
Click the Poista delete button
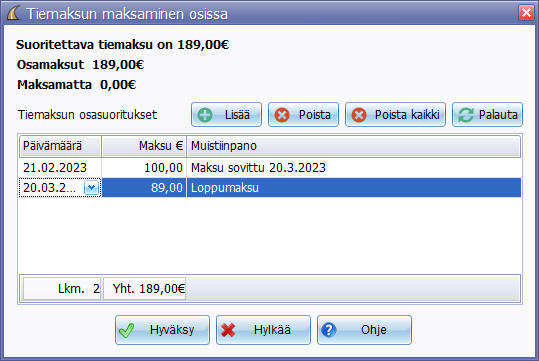coord(303,114)
